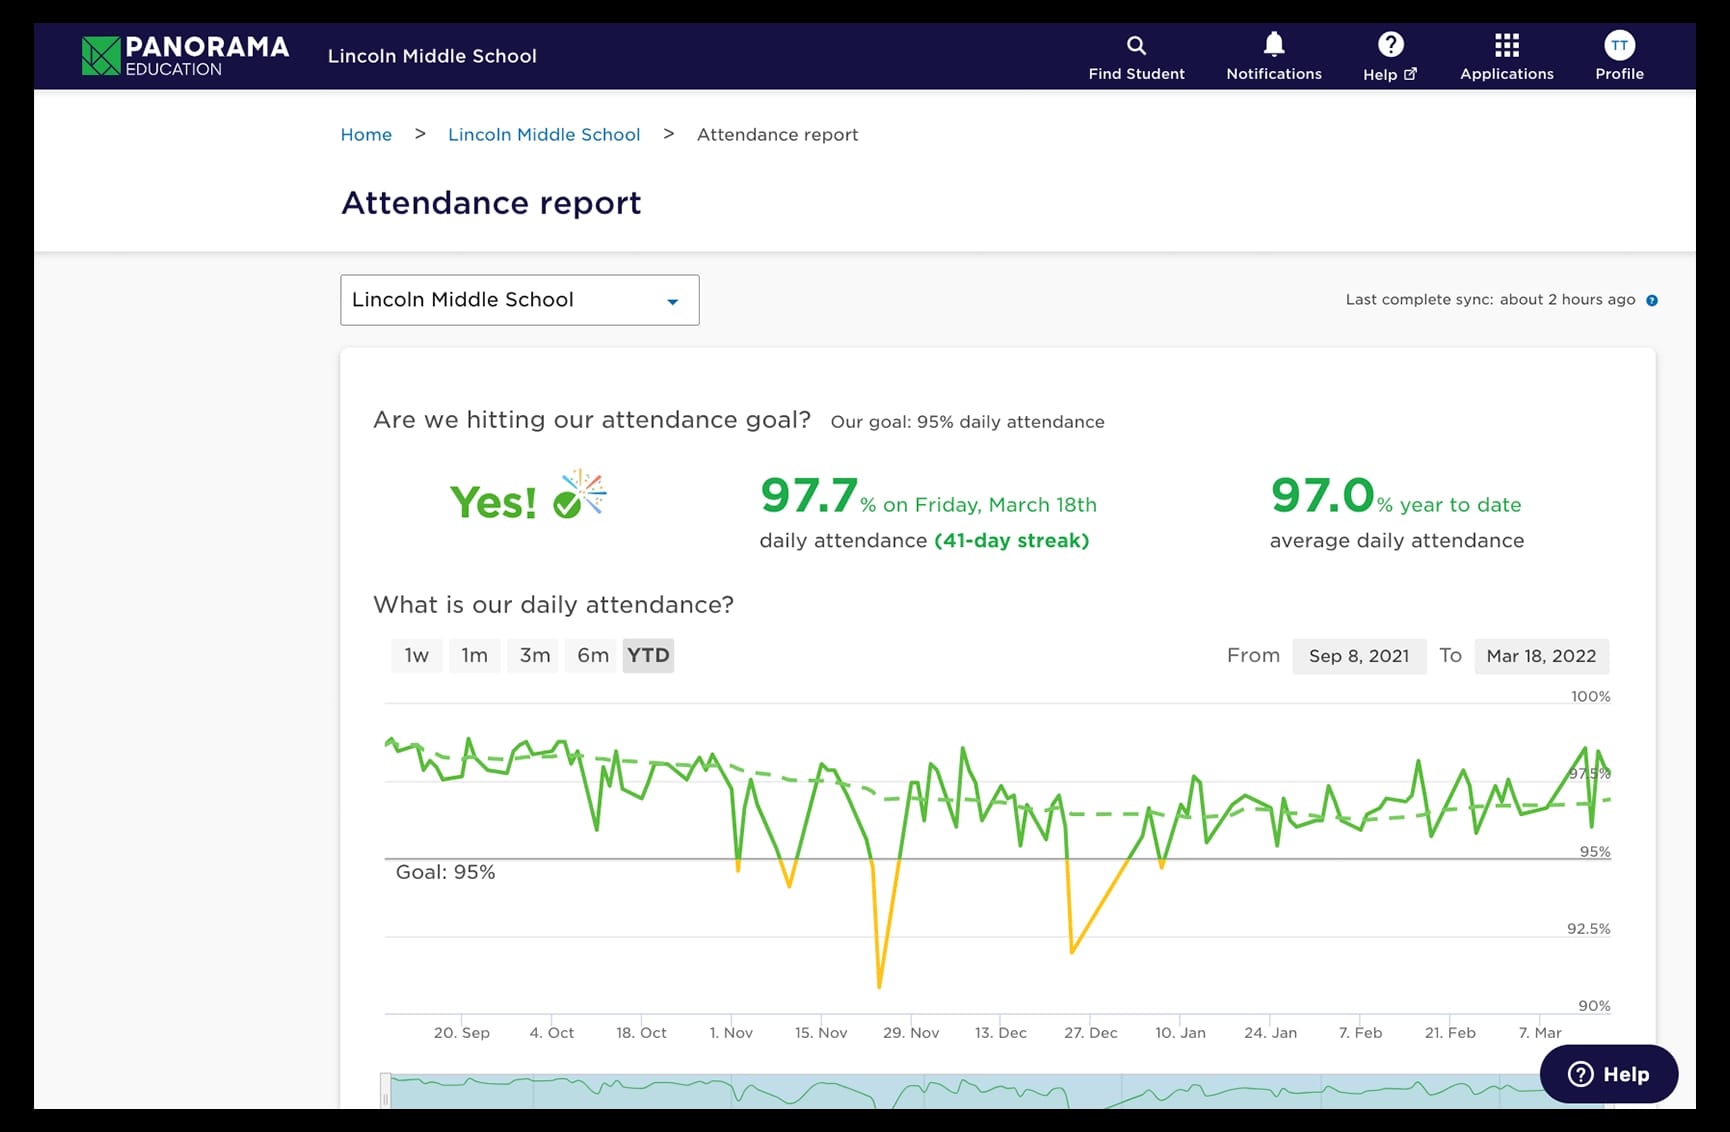This screenshot has height=1132, width=1730.
Task: Open the school selector dropdown arrow
Action: click(x=673, y=301)
